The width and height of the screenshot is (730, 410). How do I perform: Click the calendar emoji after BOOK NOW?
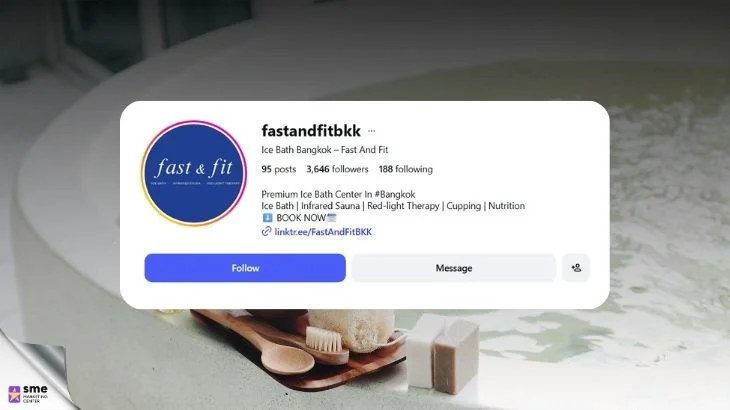pyautogui.click(x=331, y=217)
